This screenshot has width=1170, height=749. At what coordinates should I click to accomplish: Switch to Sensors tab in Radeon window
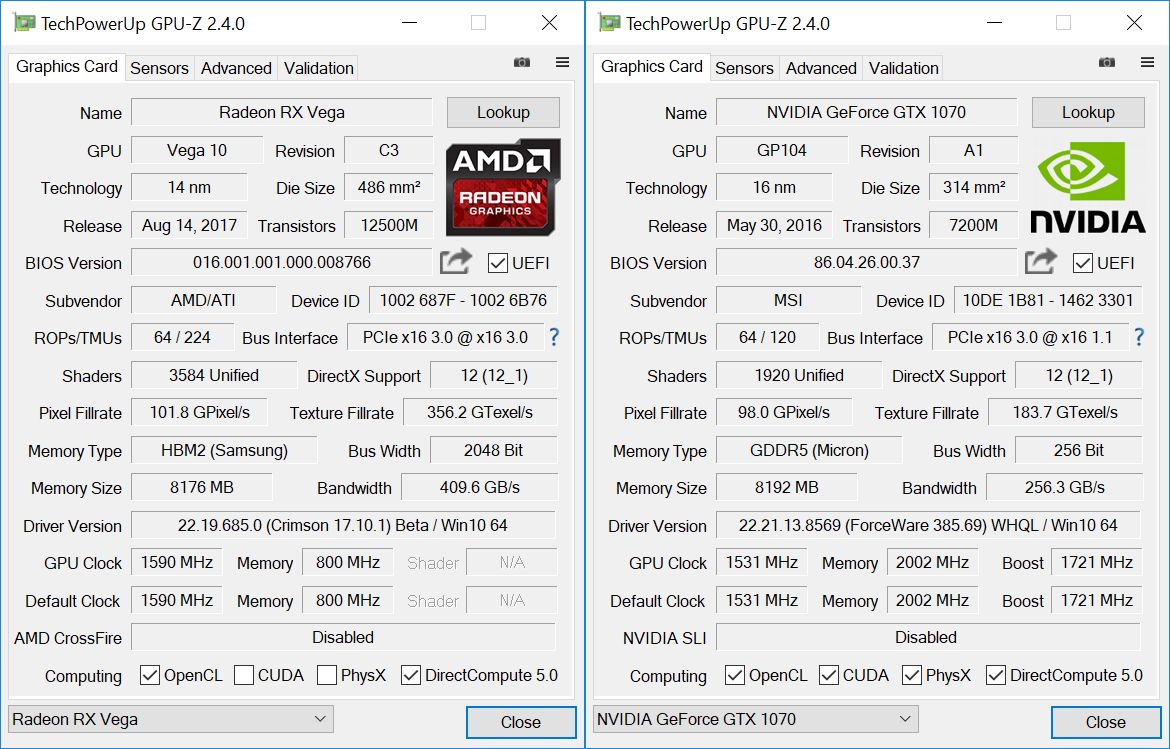coord(159,68)
